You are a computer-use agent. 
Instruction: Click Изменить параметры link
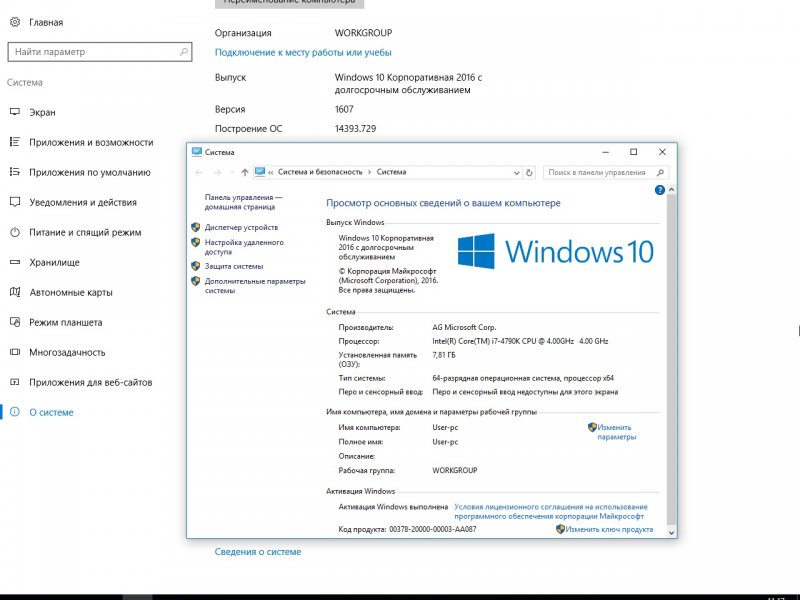(616, 432)
